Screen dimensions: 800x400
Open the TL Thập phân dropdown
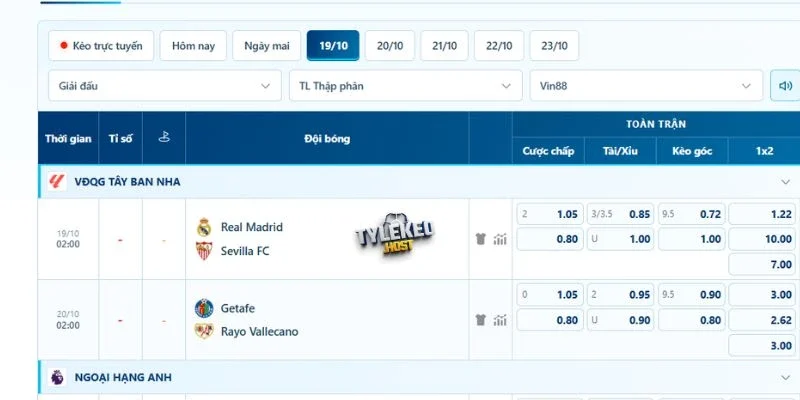[x=406, y=86]
